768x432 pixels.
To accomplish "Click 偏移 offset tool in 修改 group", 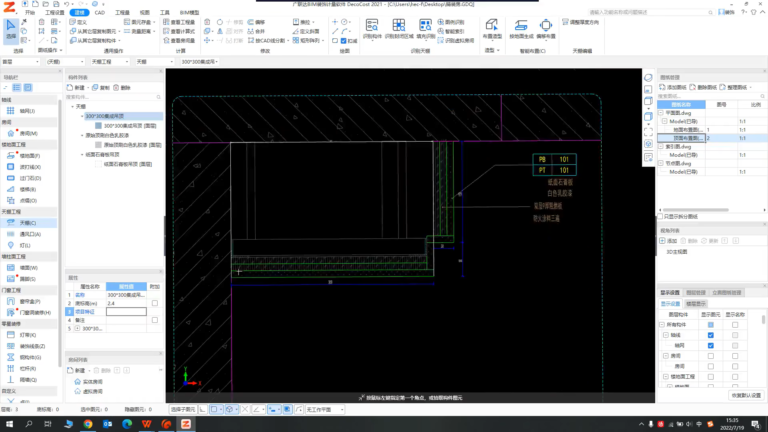I will tap(256, 22).
